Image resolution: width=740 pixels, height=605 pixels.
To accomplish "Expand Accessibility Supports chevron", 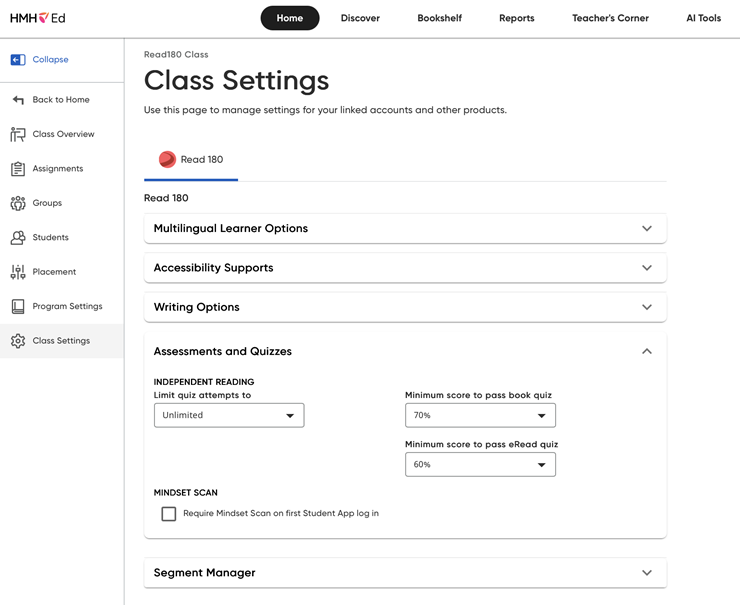I will 647,268.
